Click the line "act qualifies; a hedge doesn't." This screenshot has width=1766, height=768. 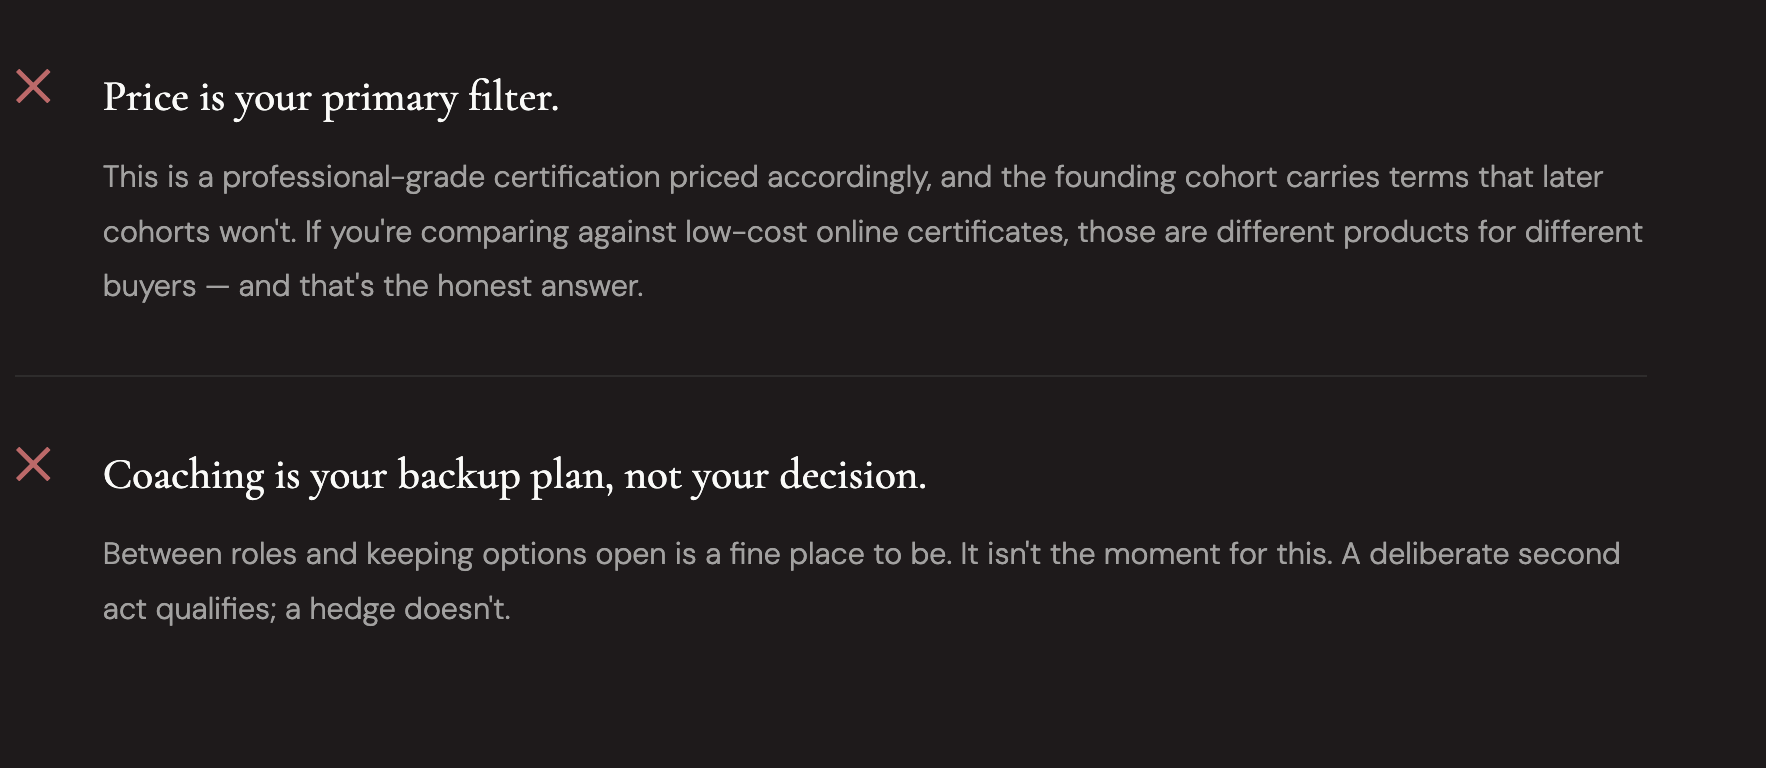pos(307,609)
